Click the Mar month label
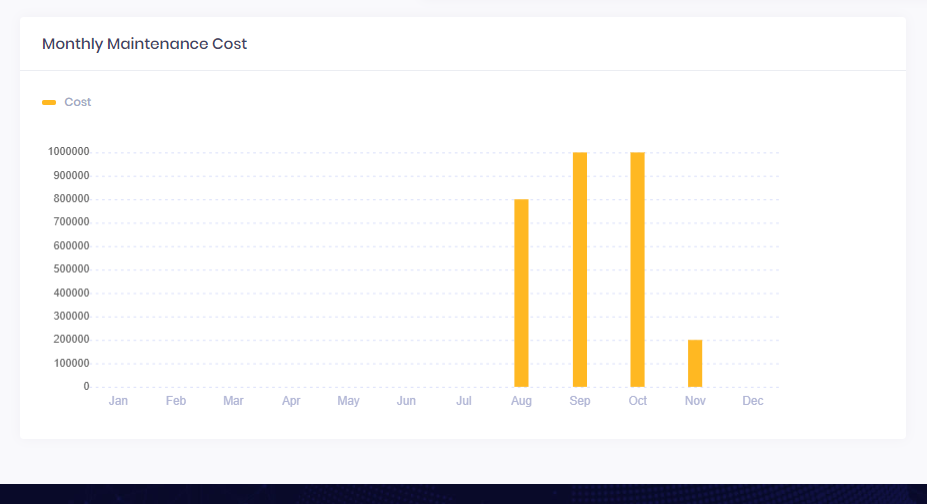927x504 pixels. click(233, 401)
